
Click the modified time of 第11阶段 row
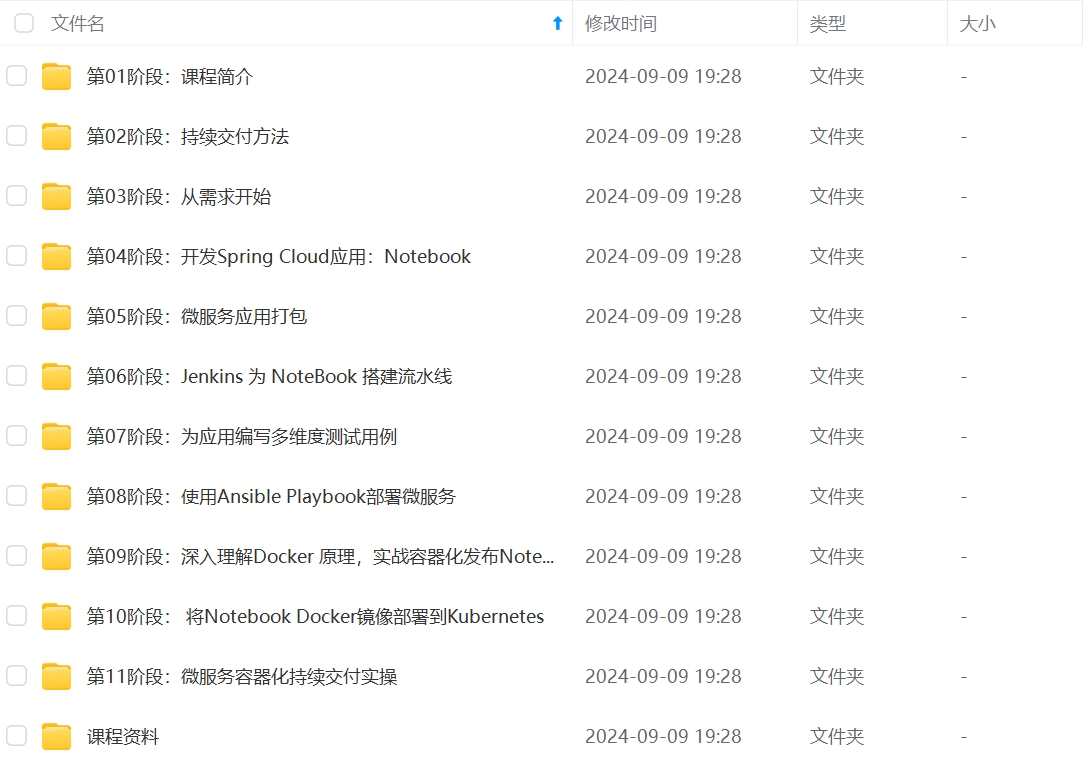coord(663,676)
